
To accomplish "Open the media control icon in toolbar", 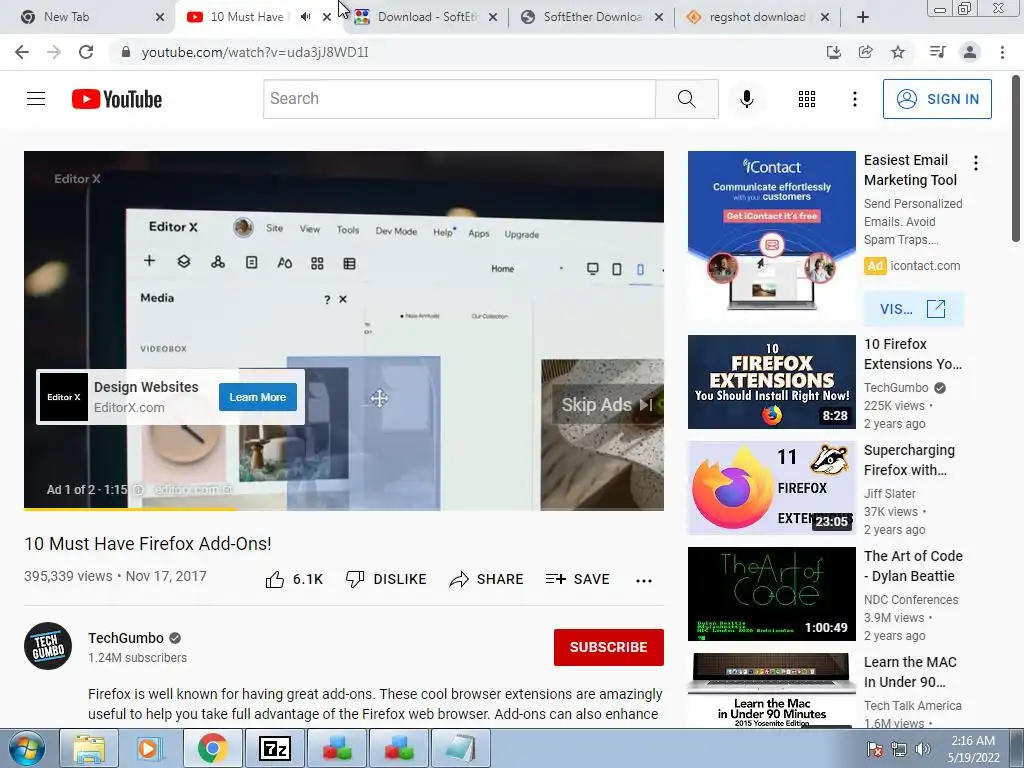I will click(x=937, y=52).
